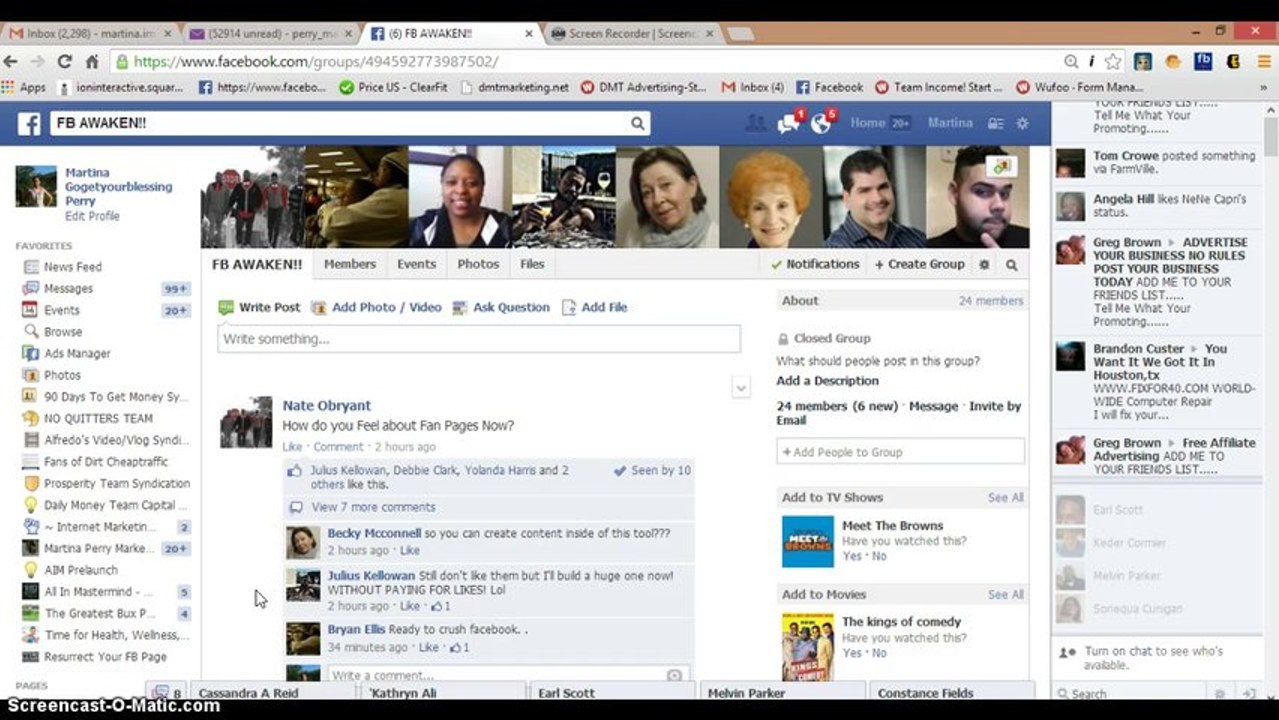Bookmark this page with star icon
The width and height of the screenshot is (1279, 720).
(1113, 61)
